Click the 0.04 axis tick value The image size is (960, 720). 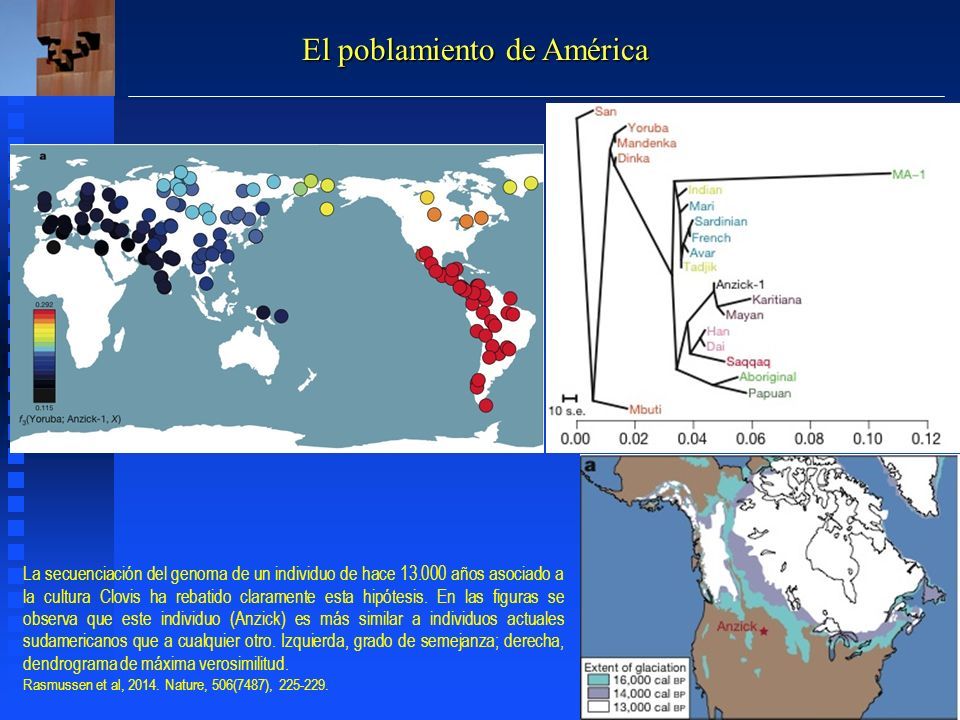tap(692, 439)
